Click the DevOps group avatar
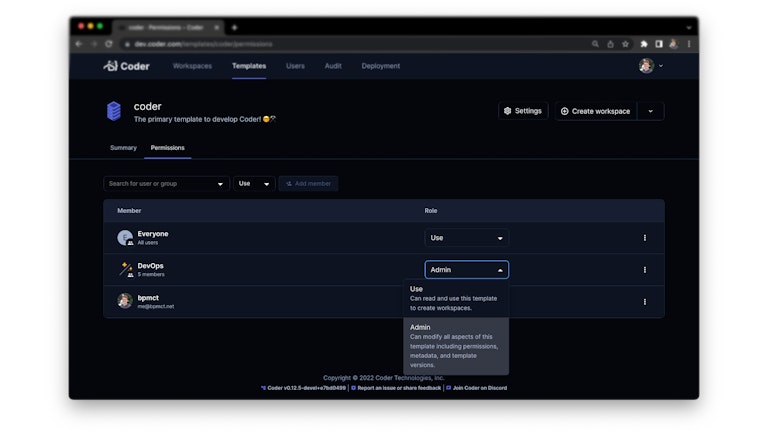The height and width of the screenshot is (432, 768). click(125, 269)
